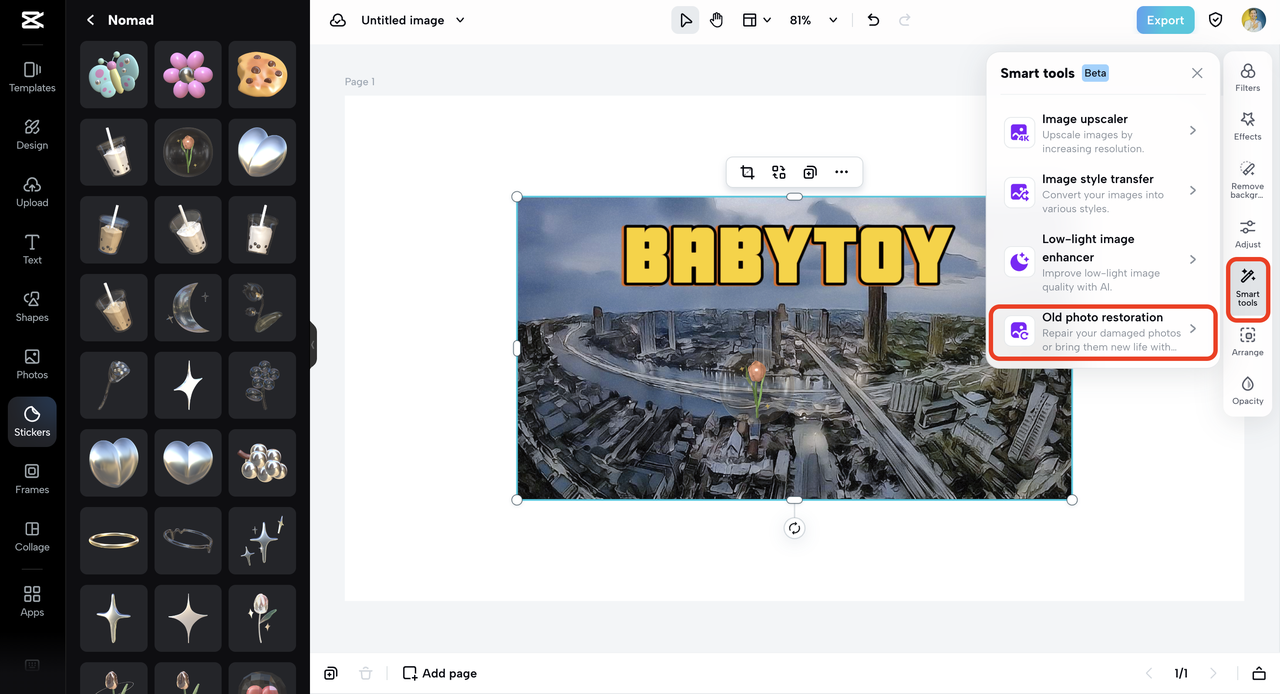Open the user profile avatar
The width and height of the screenshot is (1280, 694).
click(1254, 20)
